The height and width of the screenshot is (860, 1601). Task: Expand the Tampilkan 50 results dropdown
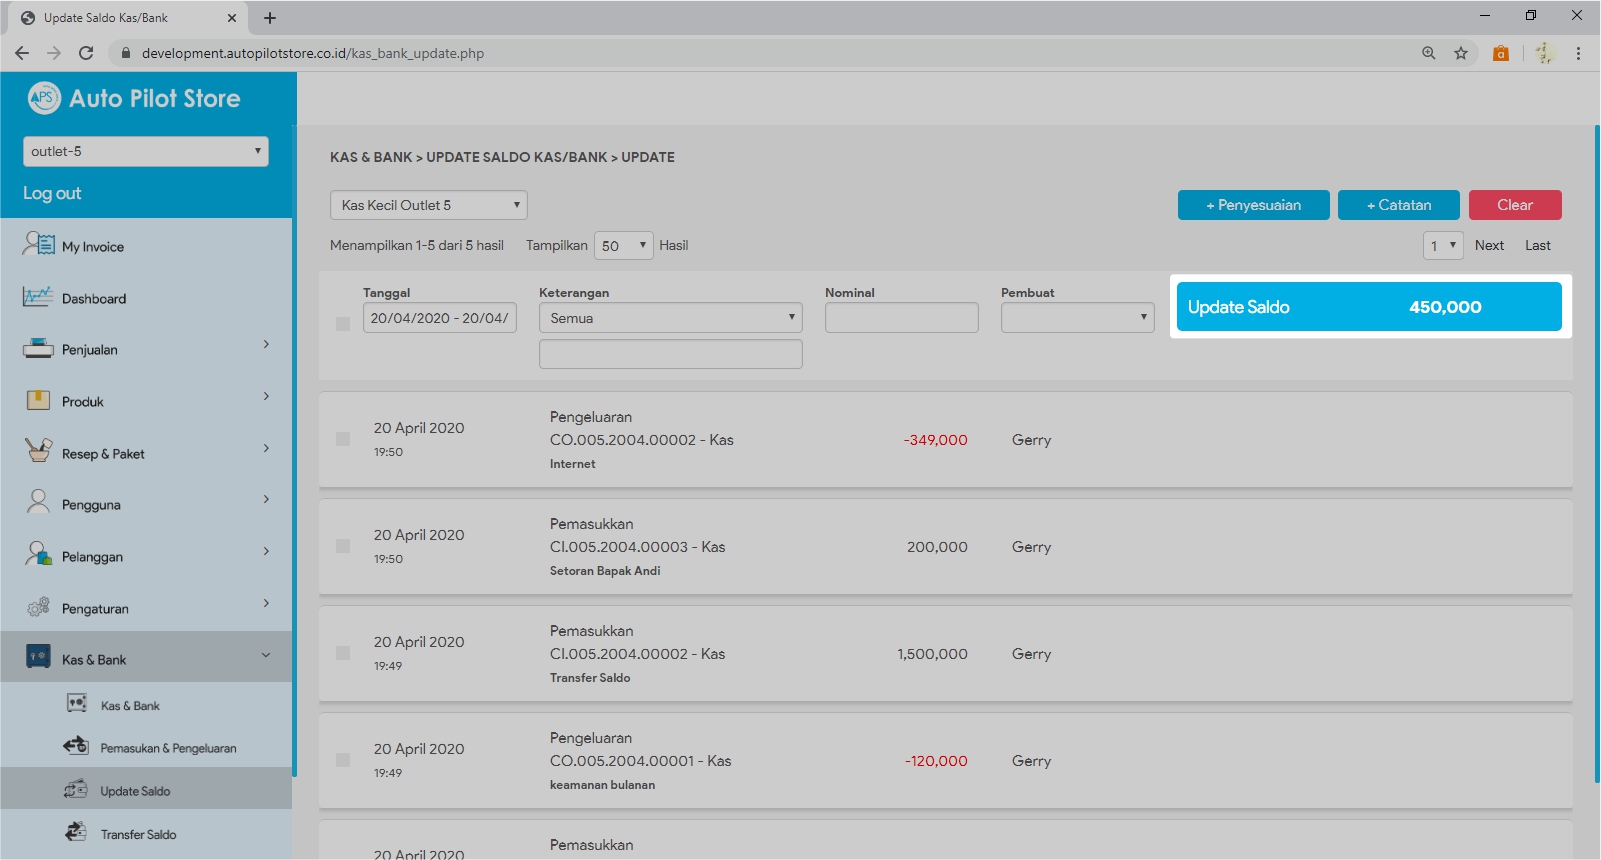coord(623,246)
